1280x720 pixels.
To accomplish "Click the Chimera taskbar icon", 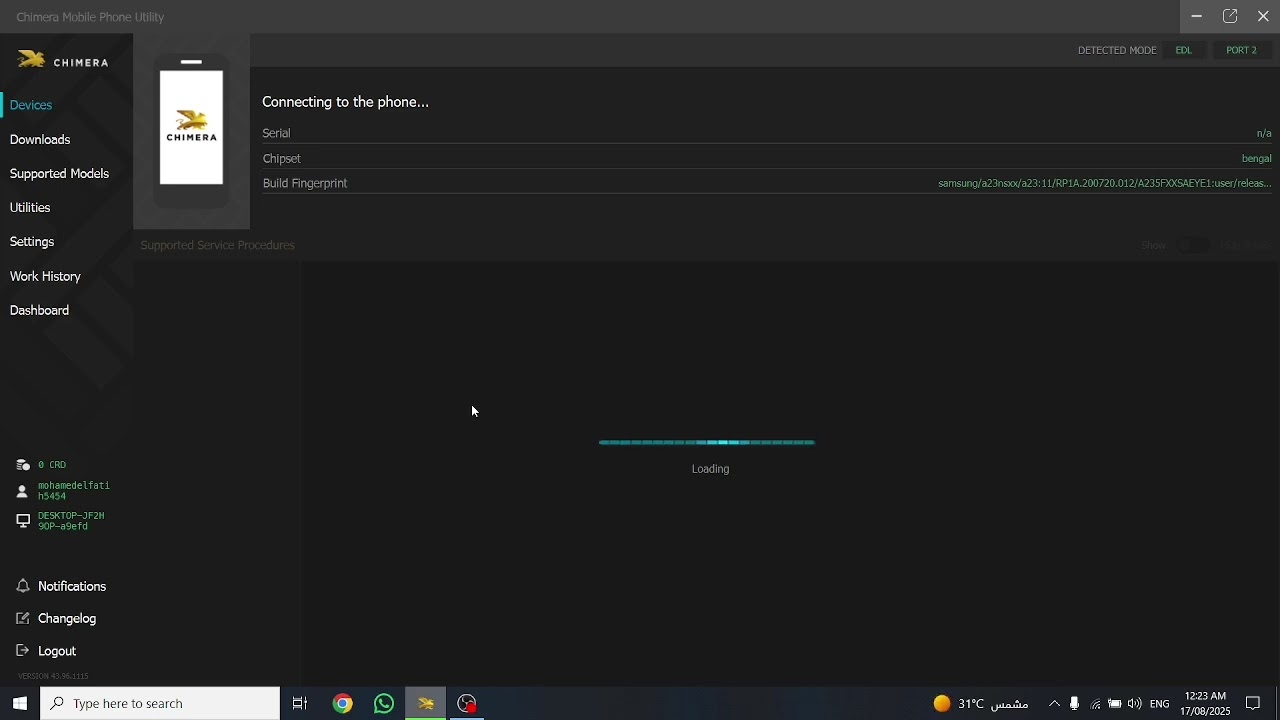I will click(x=426, y=704).
